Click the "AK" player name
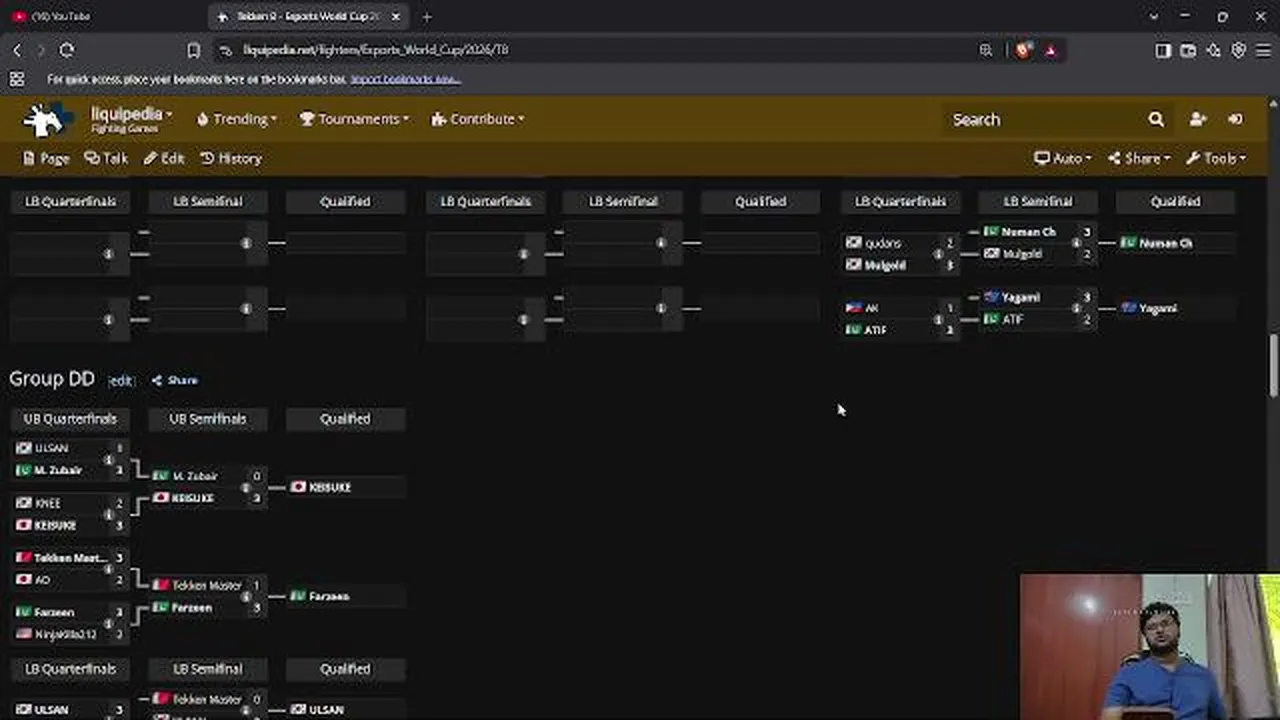This screenshot has width=1280, height=720. (872, 308)
